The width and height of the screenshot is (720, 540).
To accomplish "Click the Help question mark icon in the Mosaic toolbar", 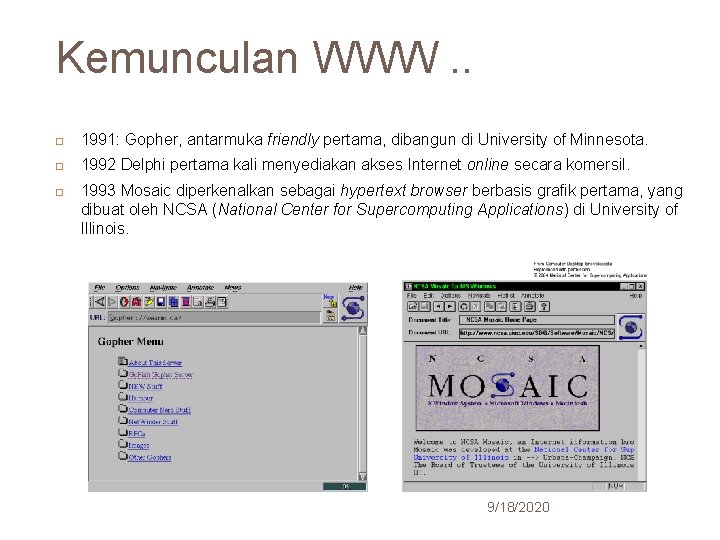I will click(x=544, y=307).
